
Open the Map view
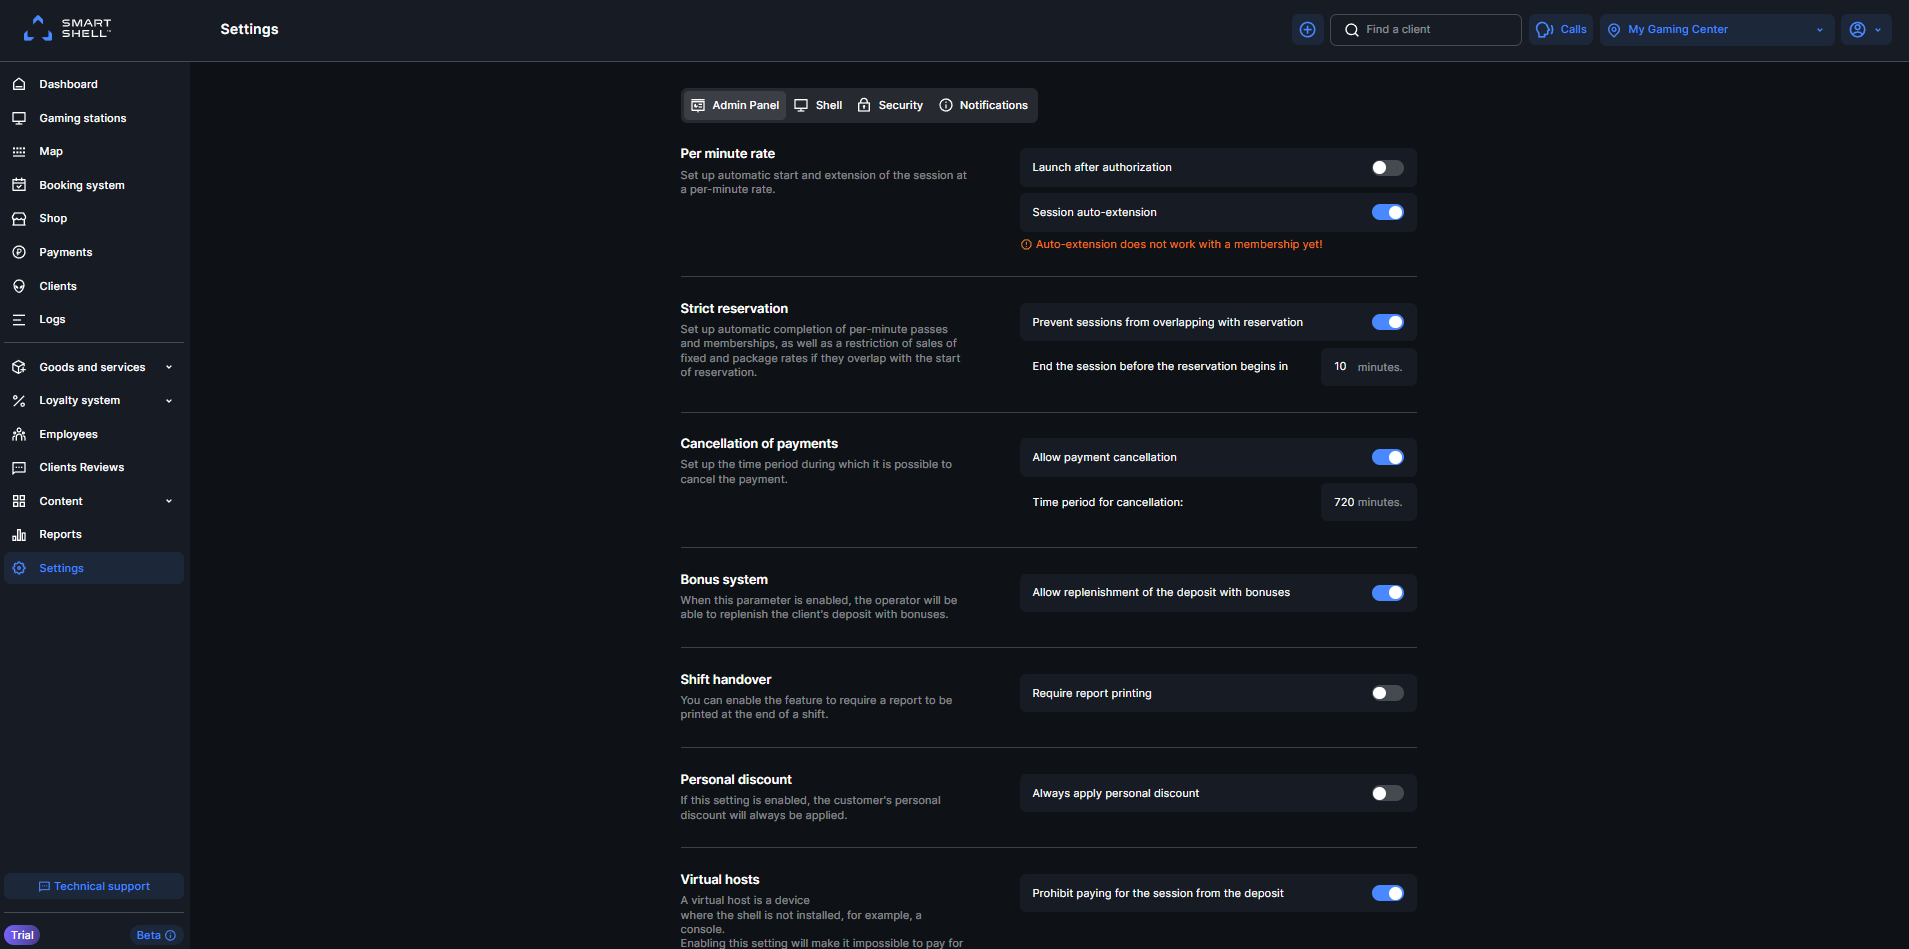(x=51, y=151)
